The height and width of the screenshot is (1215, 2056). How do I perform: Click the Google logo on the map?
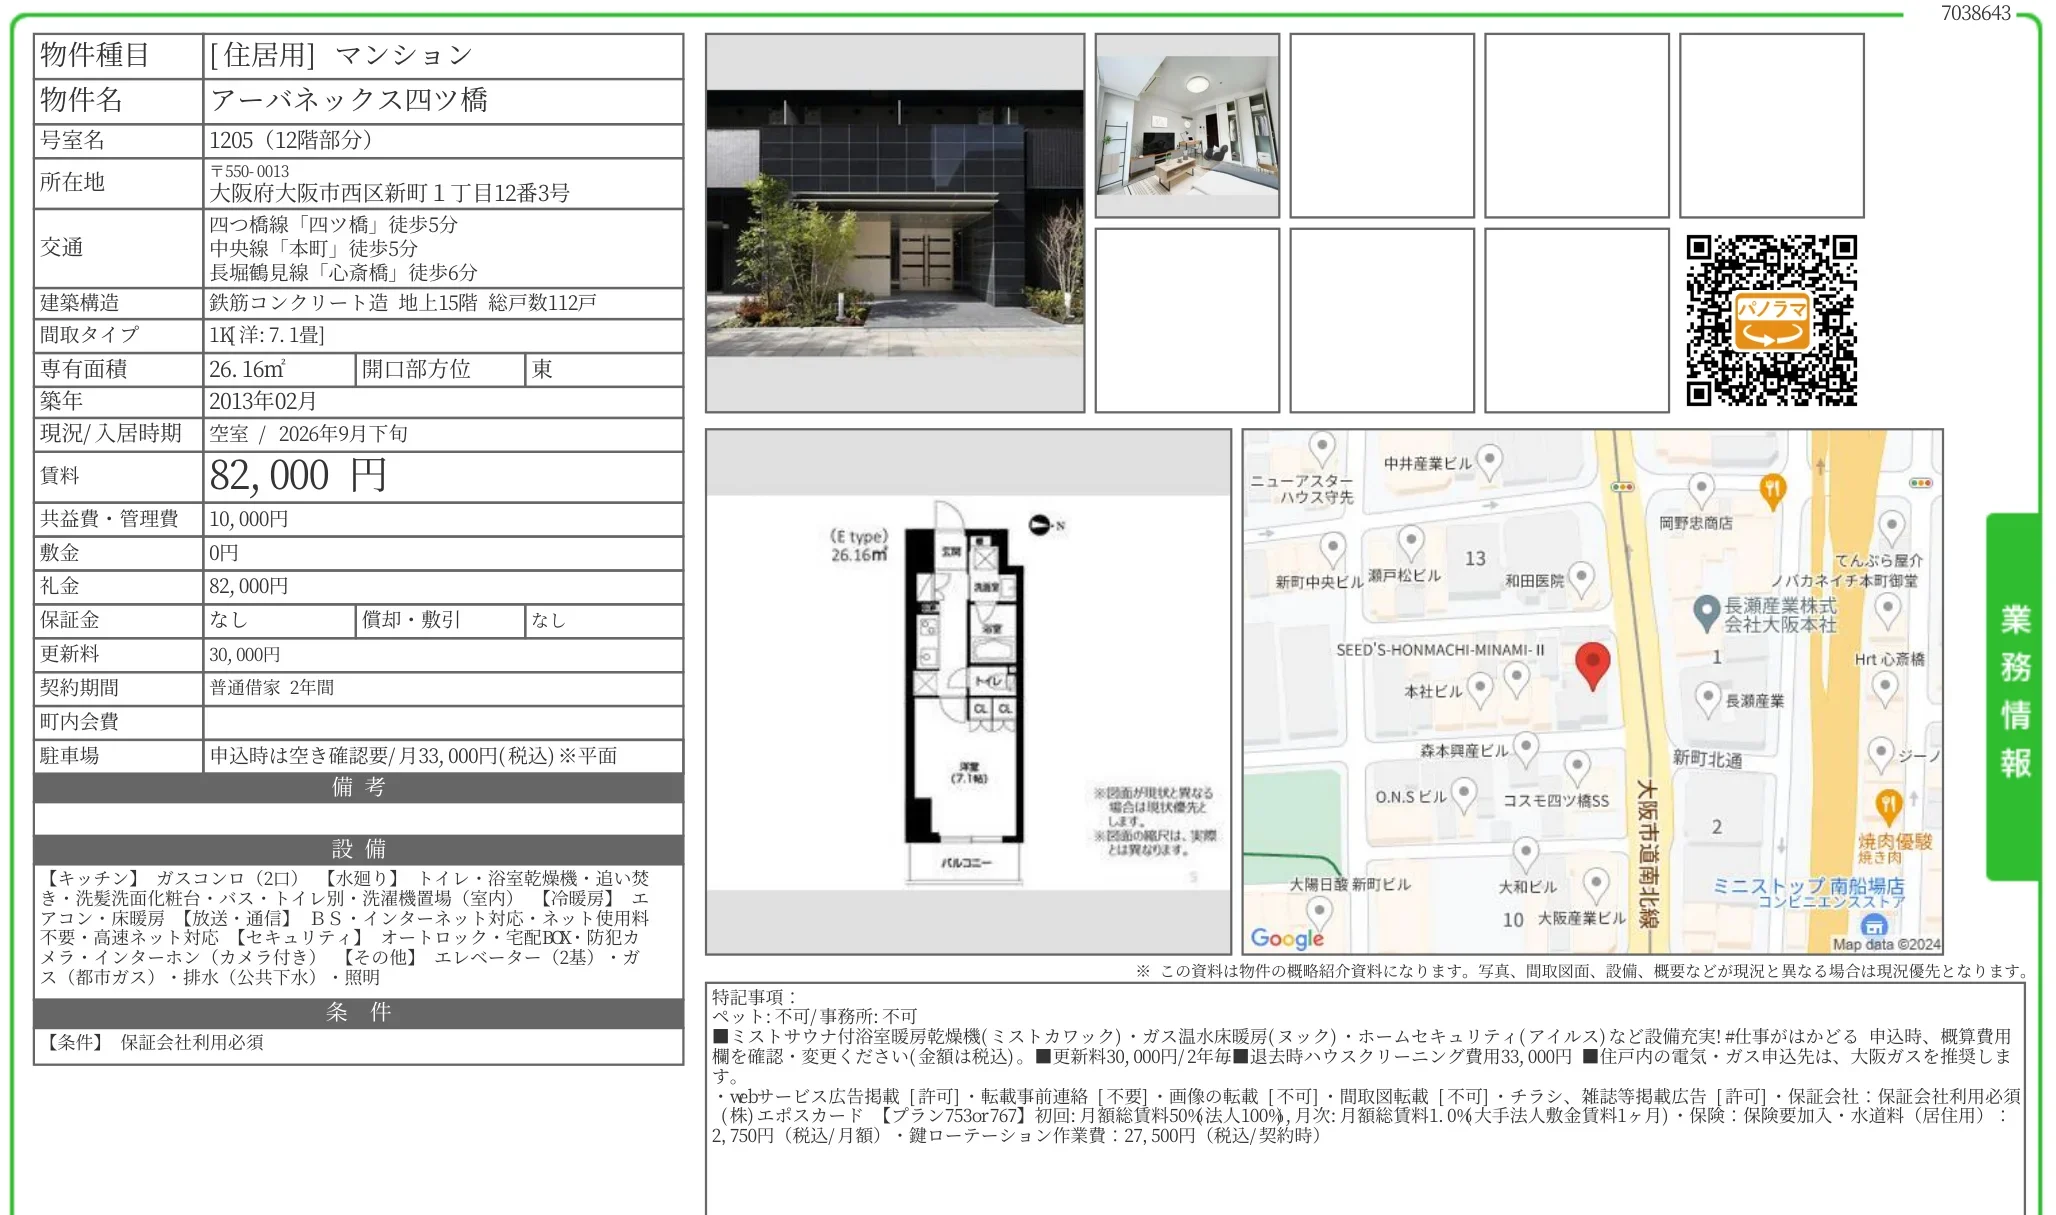pyautogui.click(x=1287, y=937)
